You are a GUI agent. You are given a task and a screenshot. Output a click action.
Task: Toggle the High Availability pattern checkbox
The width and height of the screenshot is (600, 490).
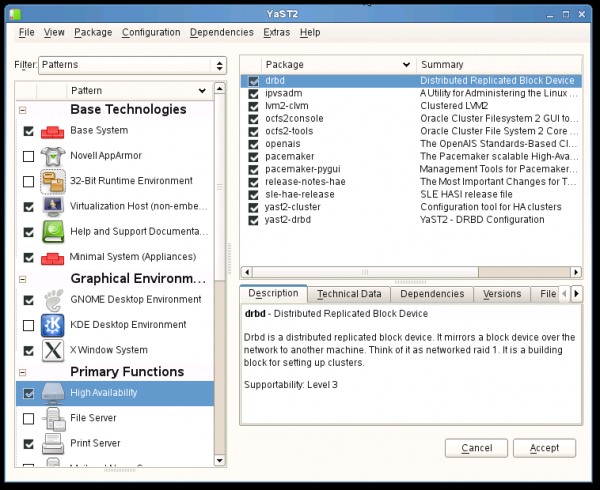(x=28, y=393)
